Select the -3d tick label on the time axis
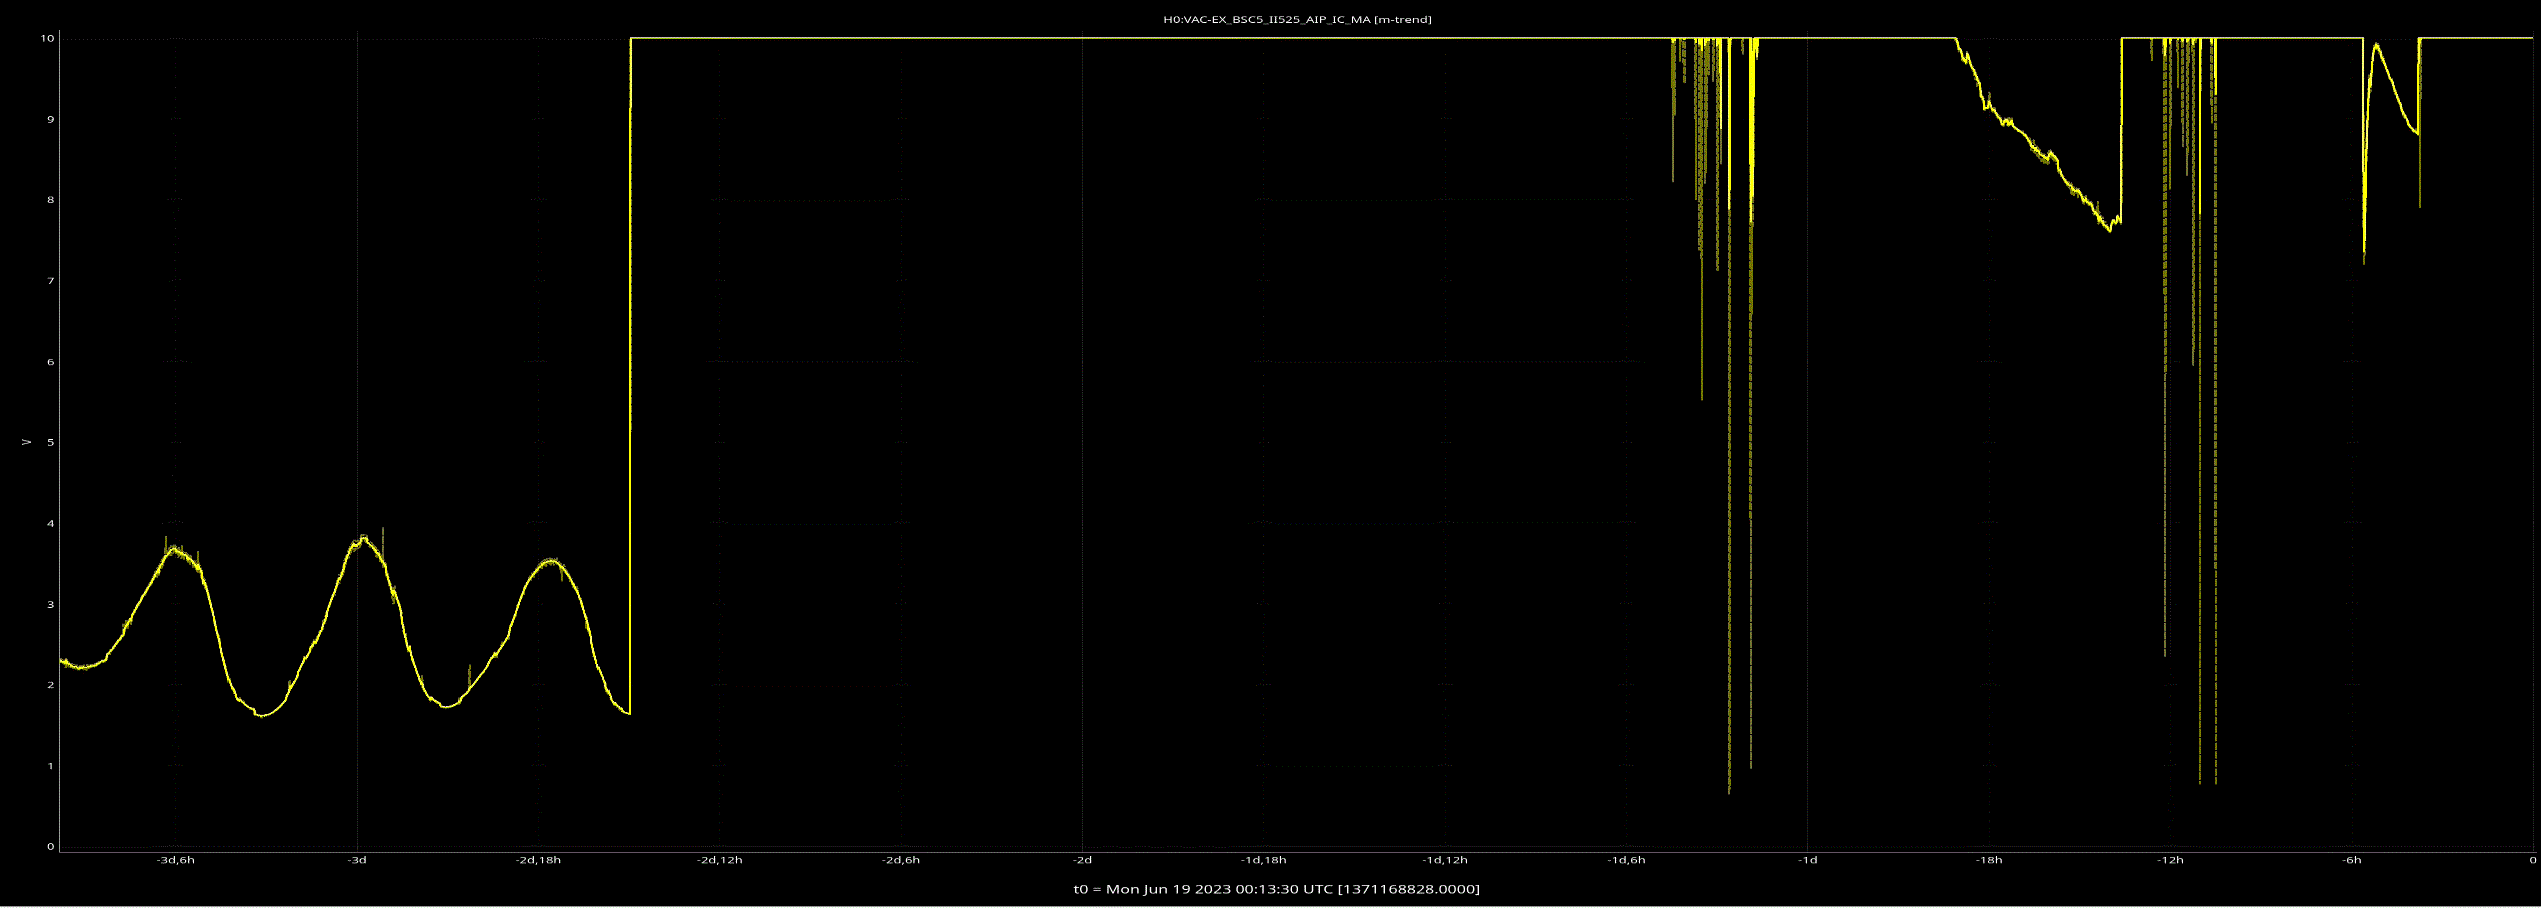This screenshot has height=908, width=2541. (x=357, y=860)
